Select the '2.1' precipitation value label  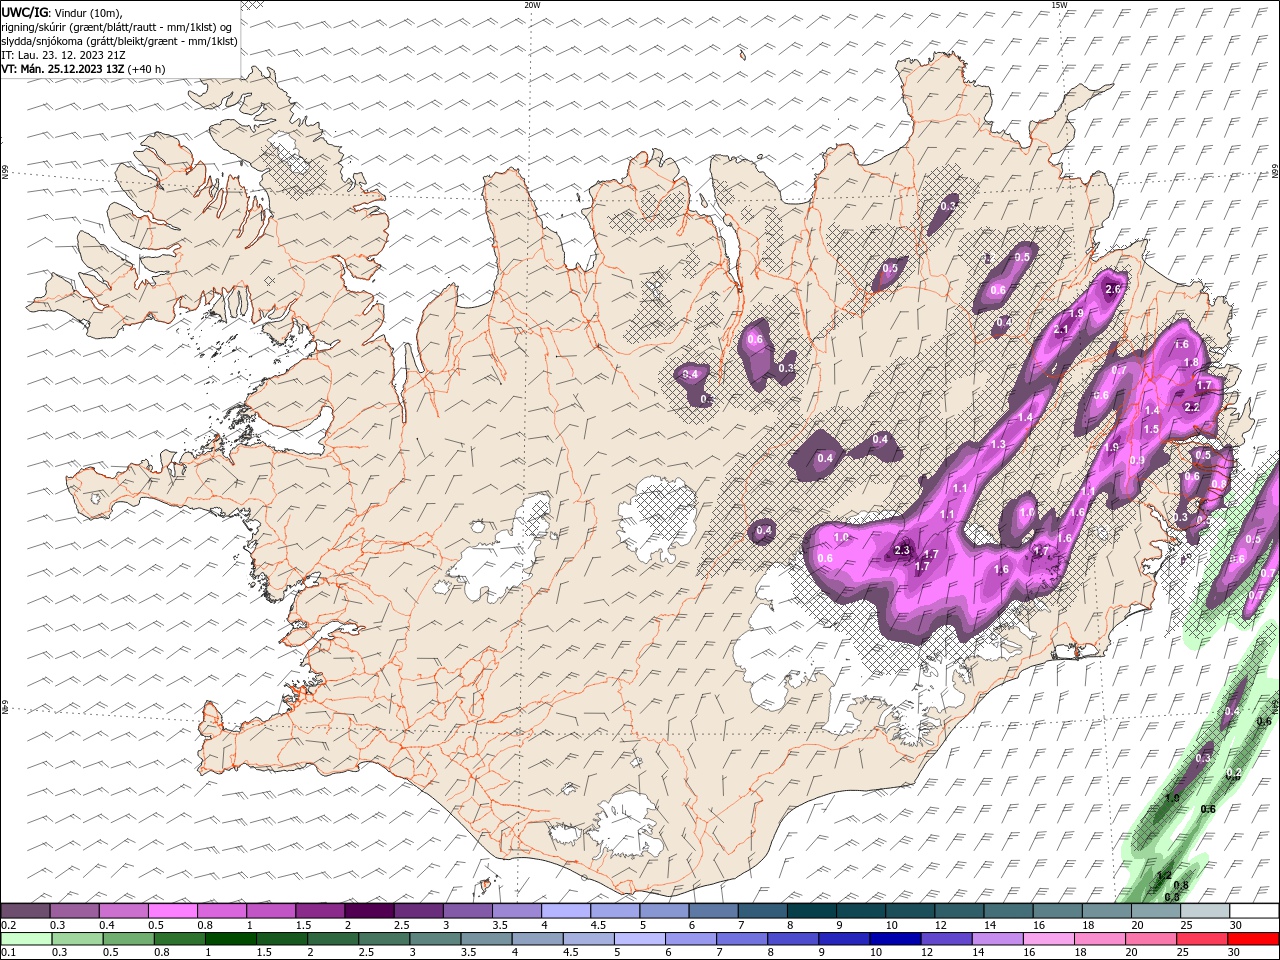(1062, 329)
